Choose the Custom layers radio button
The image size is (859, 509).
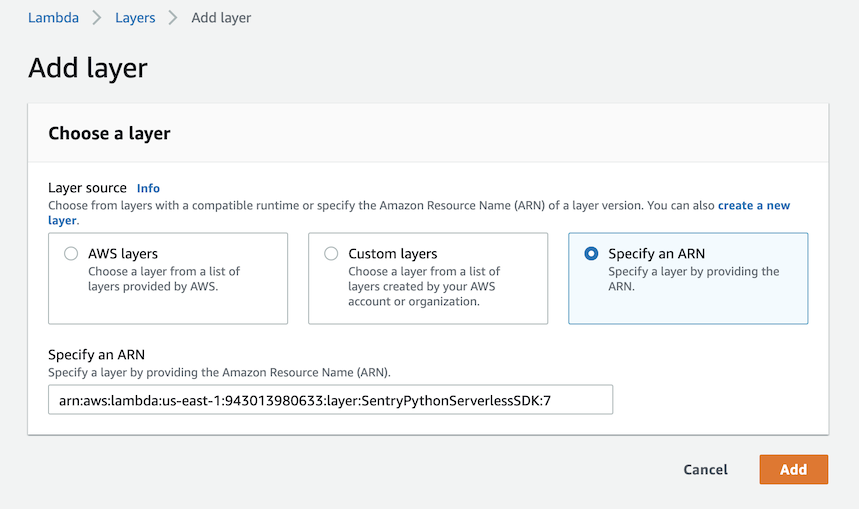tap(331, 254)
